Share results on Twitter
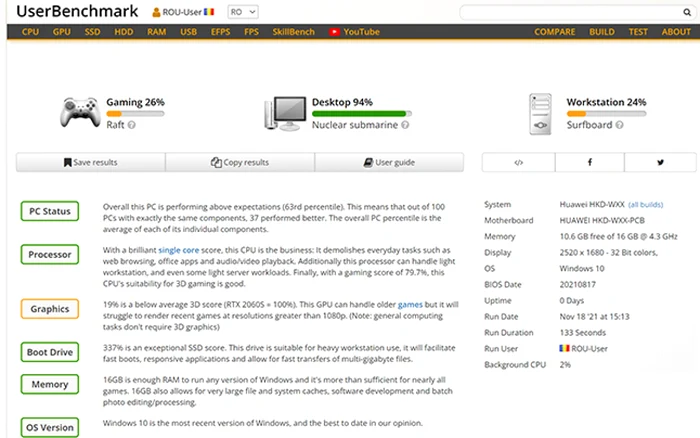This screenshot has height=438, width=700. (x=660, y=163)
